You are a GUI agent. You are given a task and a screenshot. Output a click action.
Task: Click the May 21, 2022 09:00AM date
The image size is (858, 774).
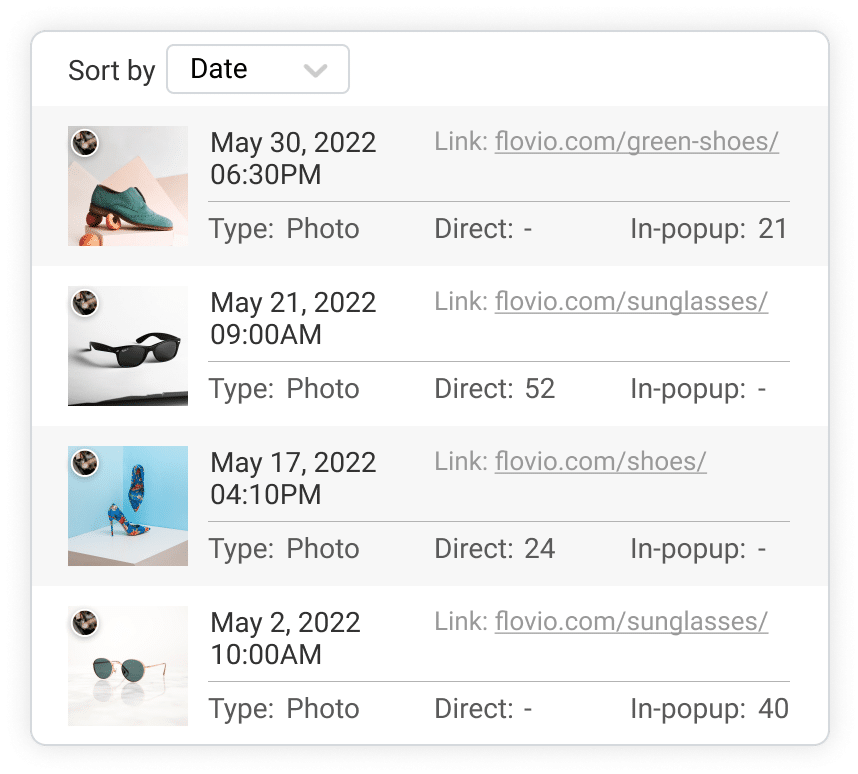tap(293, 318)
